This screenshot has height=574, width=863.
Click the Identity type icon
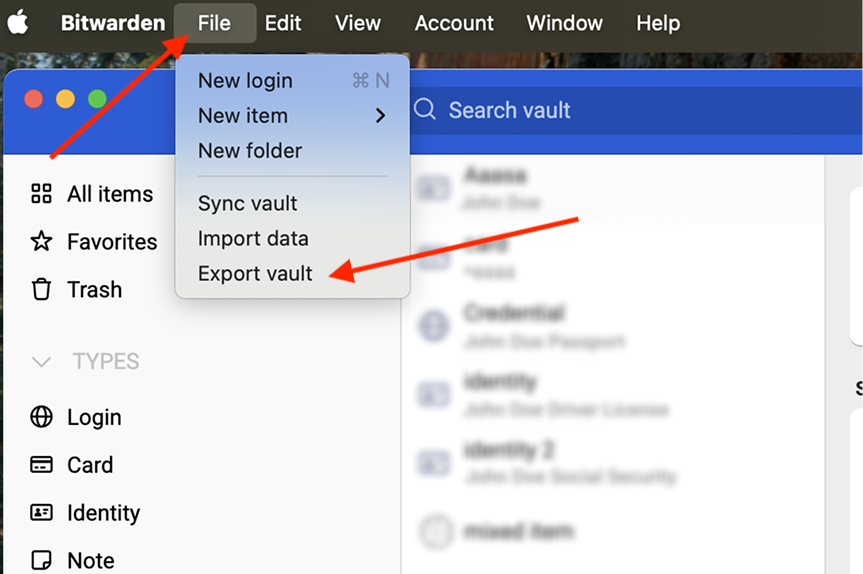point(41,512)
